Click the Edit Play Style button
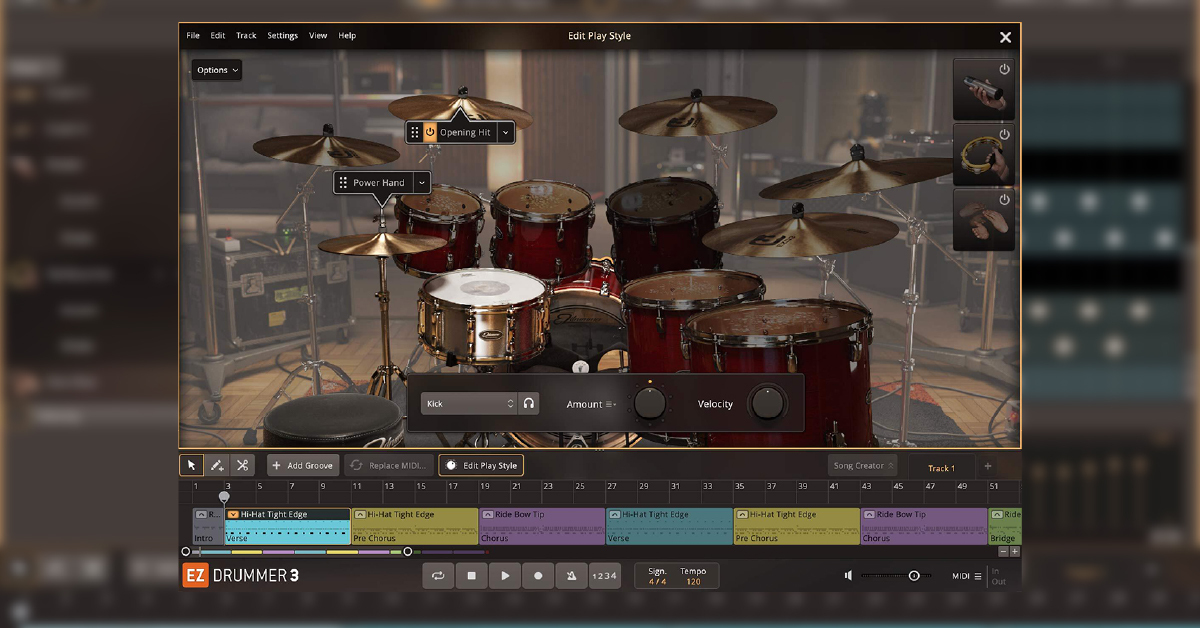The image size is (1200, 628). click(481, 465)
